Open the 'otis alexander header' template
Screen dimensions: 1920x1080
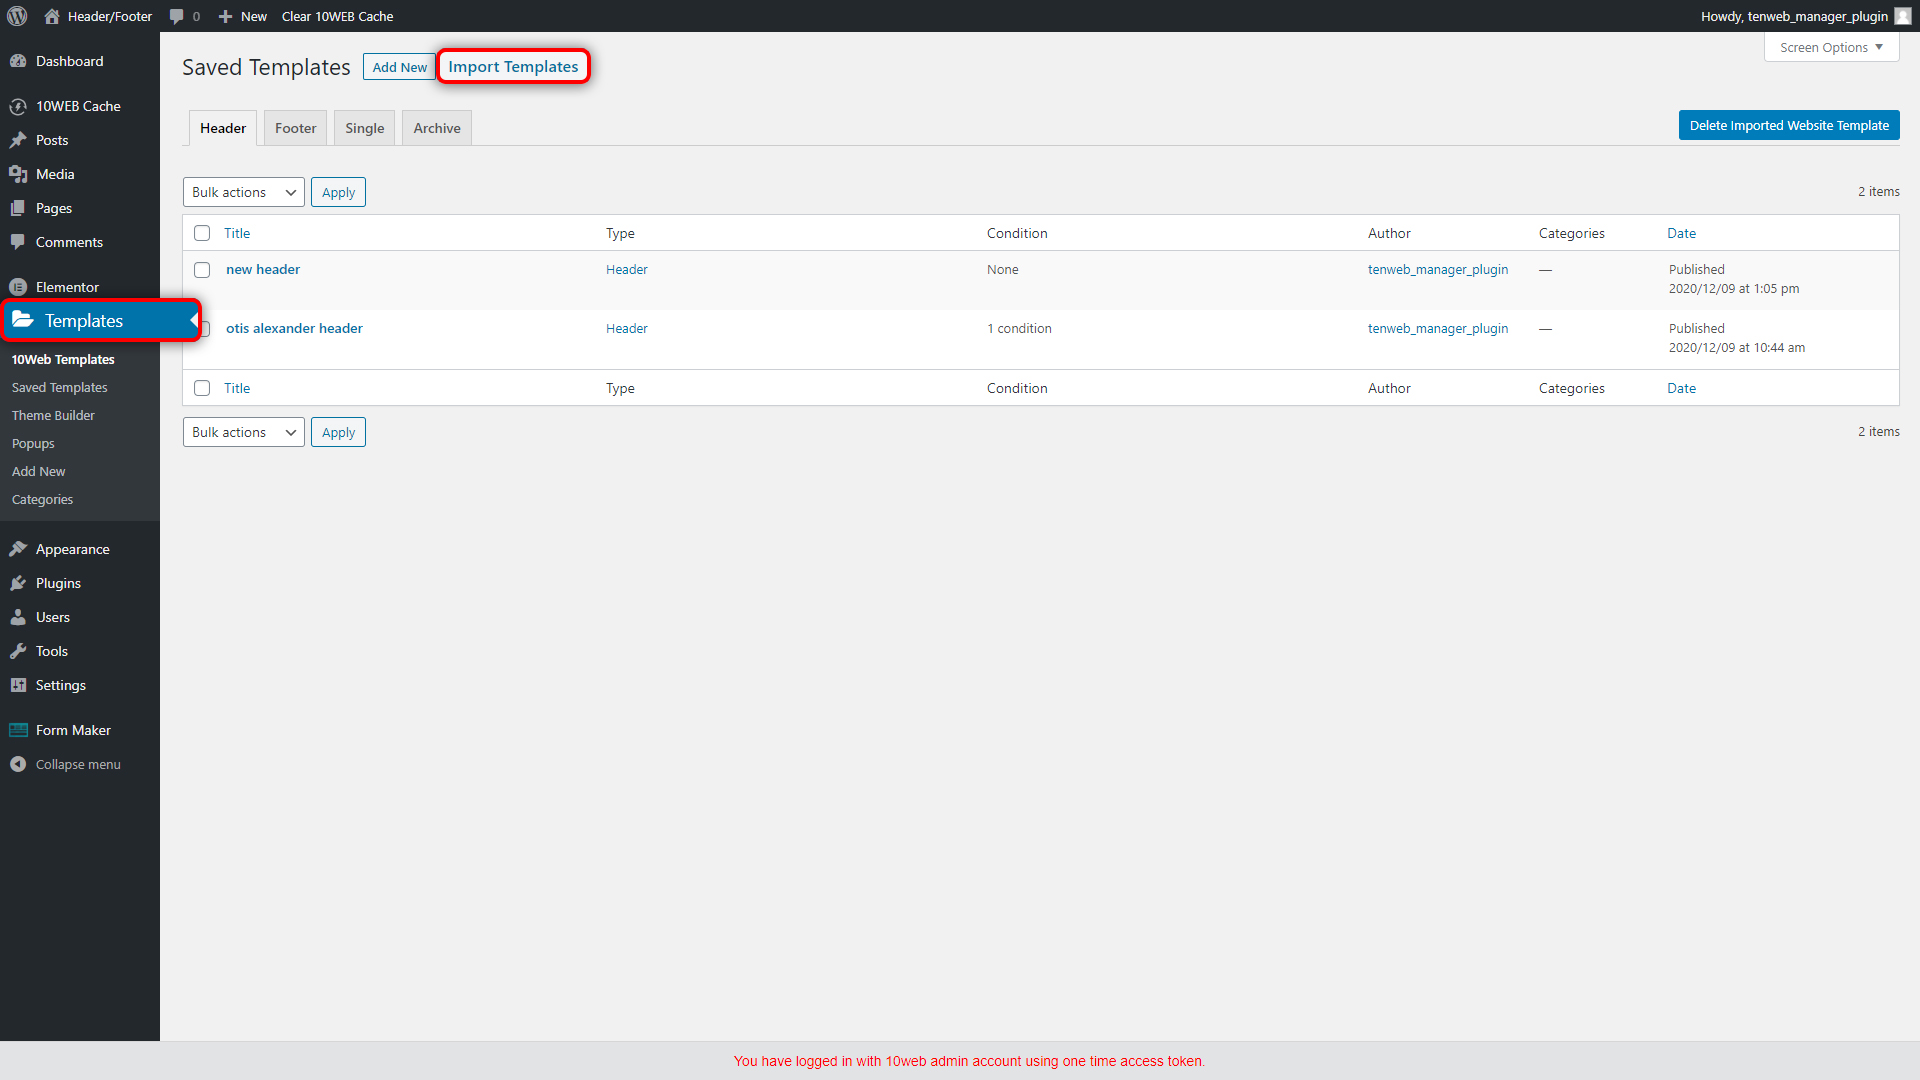coord(294,328)
